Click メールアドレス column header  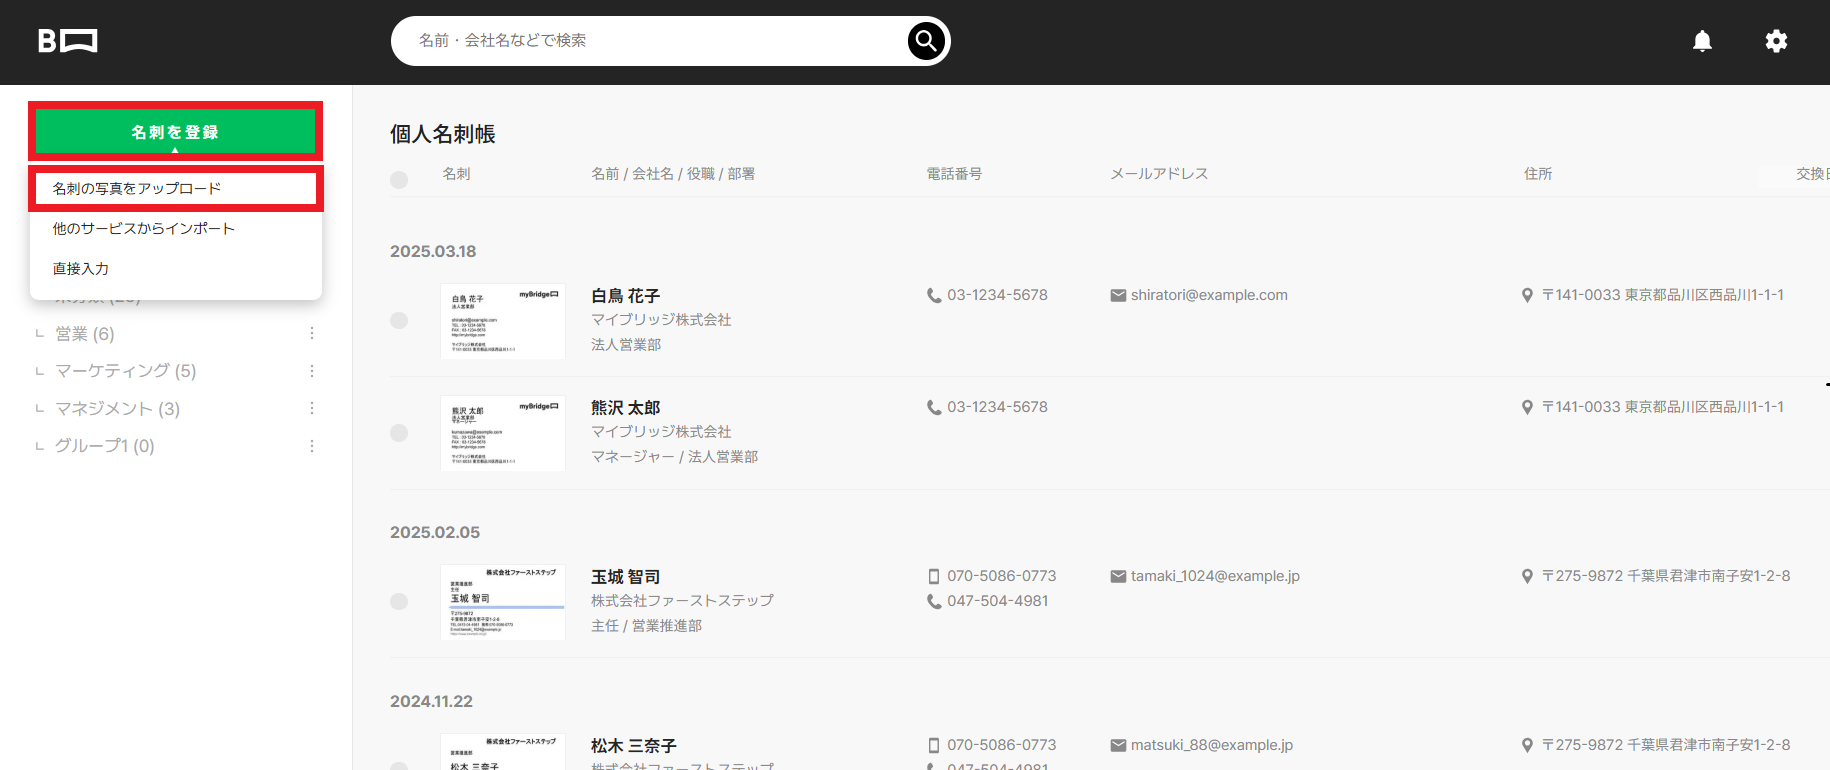[x=1159, y=174]
